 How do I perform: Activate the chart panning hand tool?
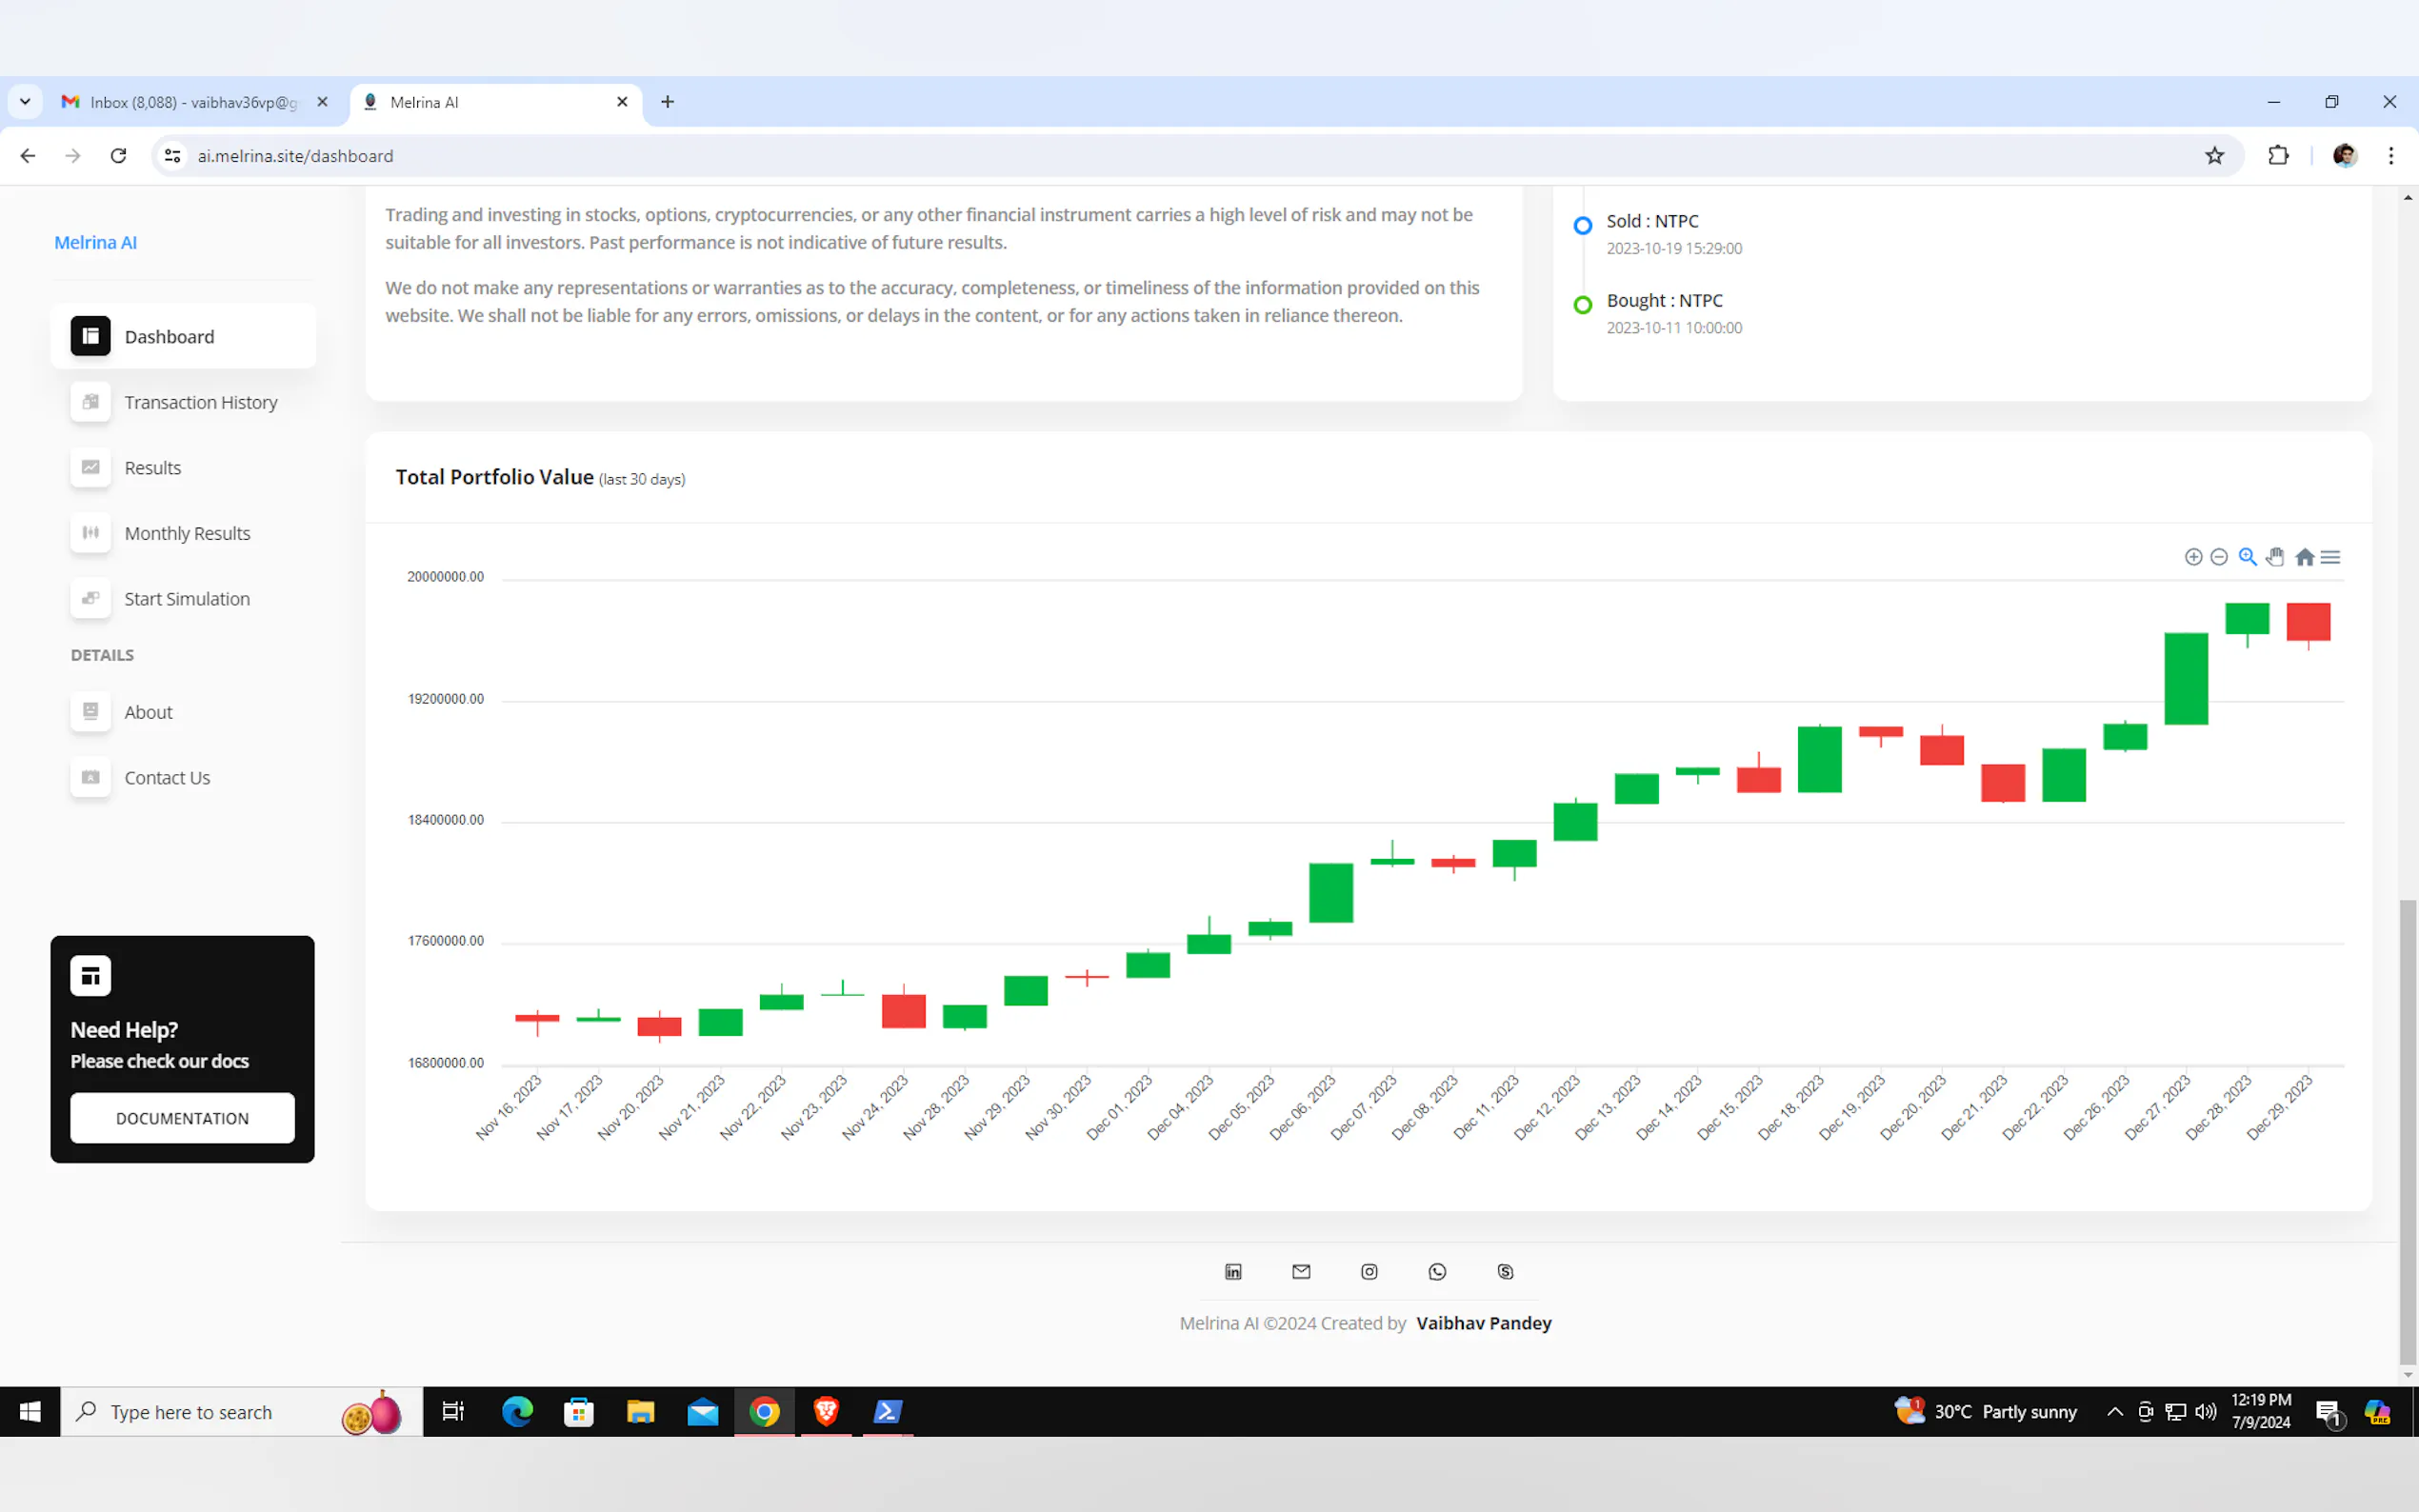coord(2275,557)
